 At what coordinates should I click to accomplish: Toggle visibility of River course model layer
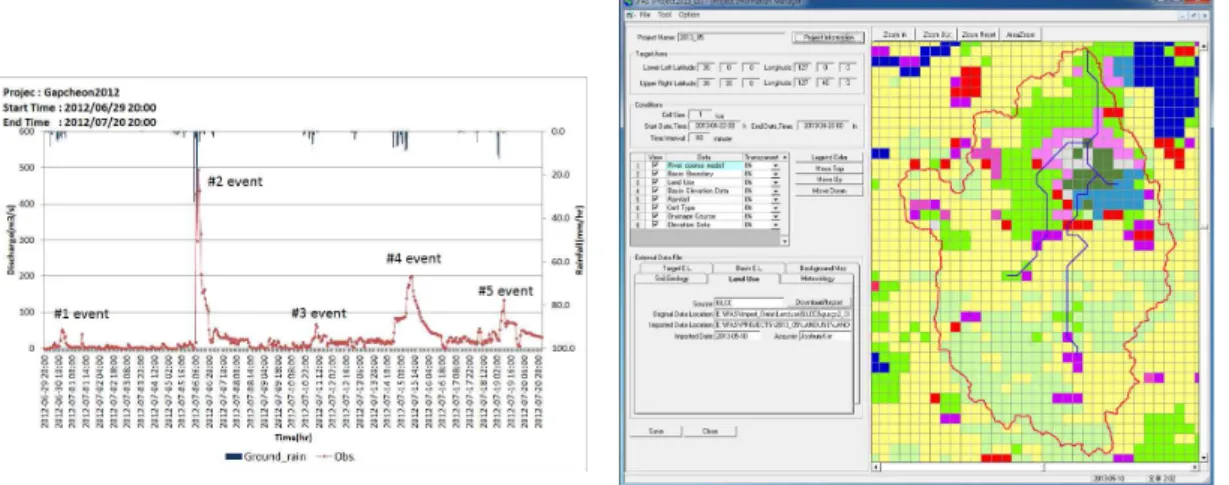click(656, 165)
